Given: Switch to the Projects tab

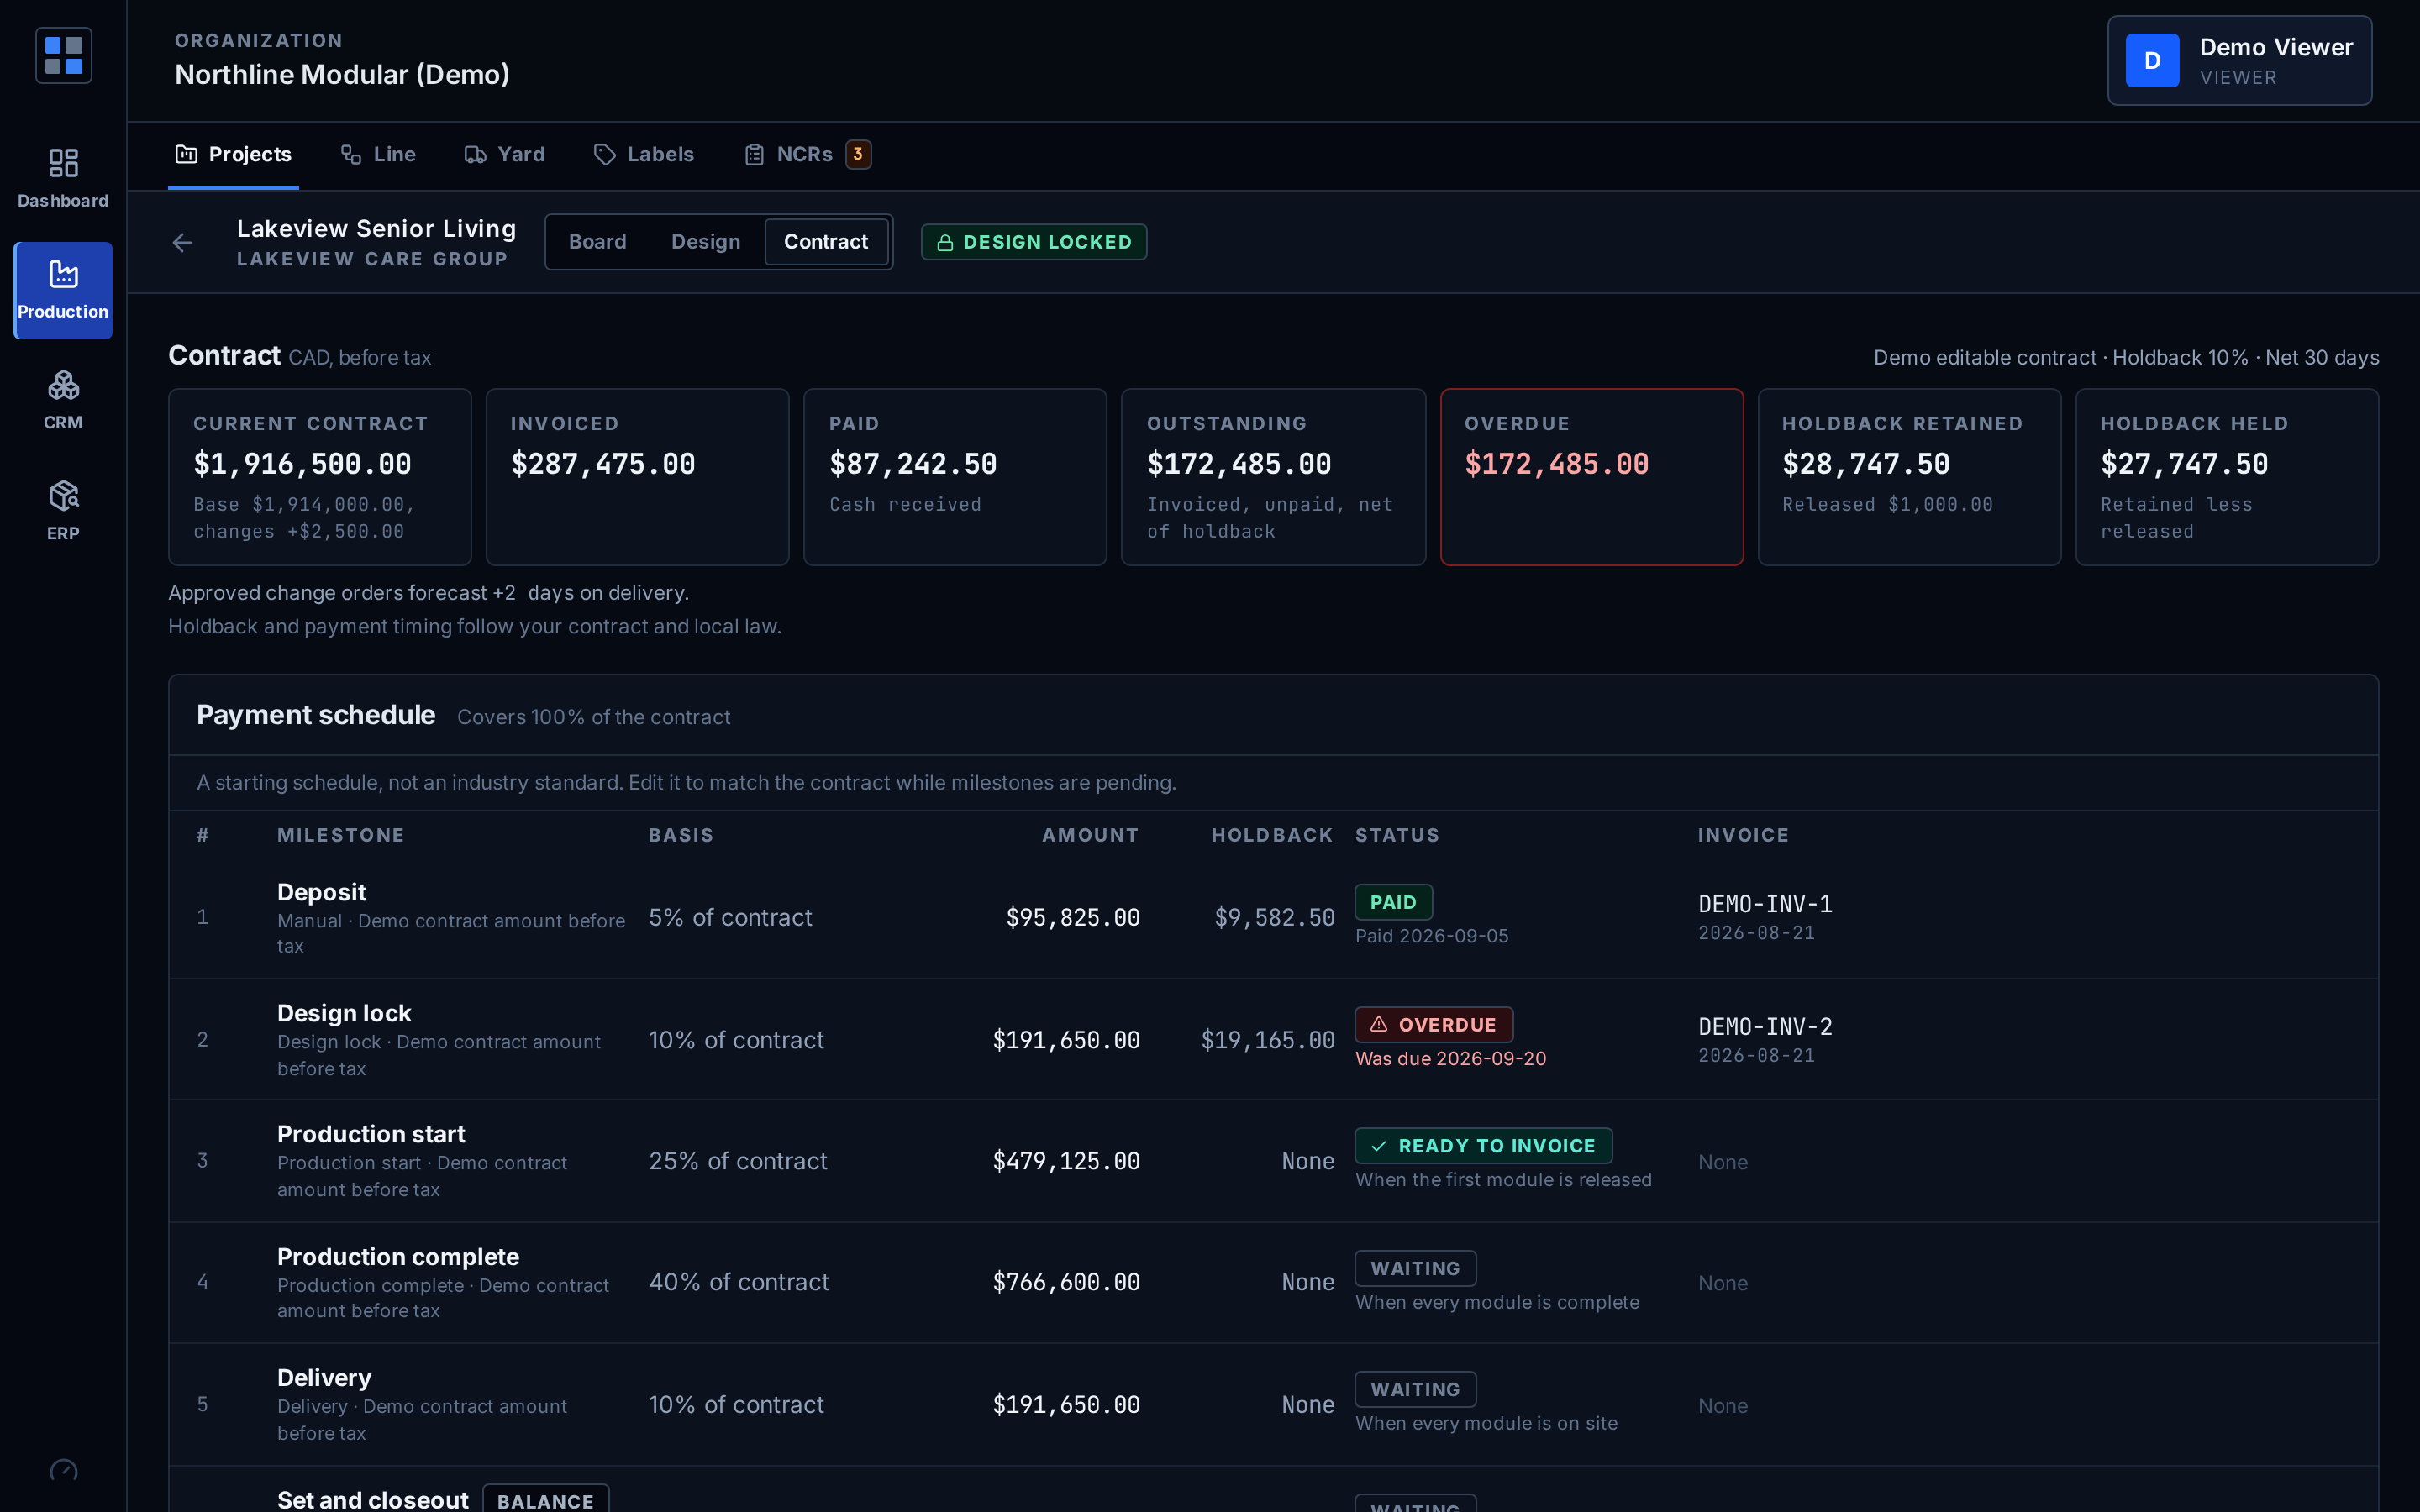Looking at the screenshot, I should coord(234,155).
